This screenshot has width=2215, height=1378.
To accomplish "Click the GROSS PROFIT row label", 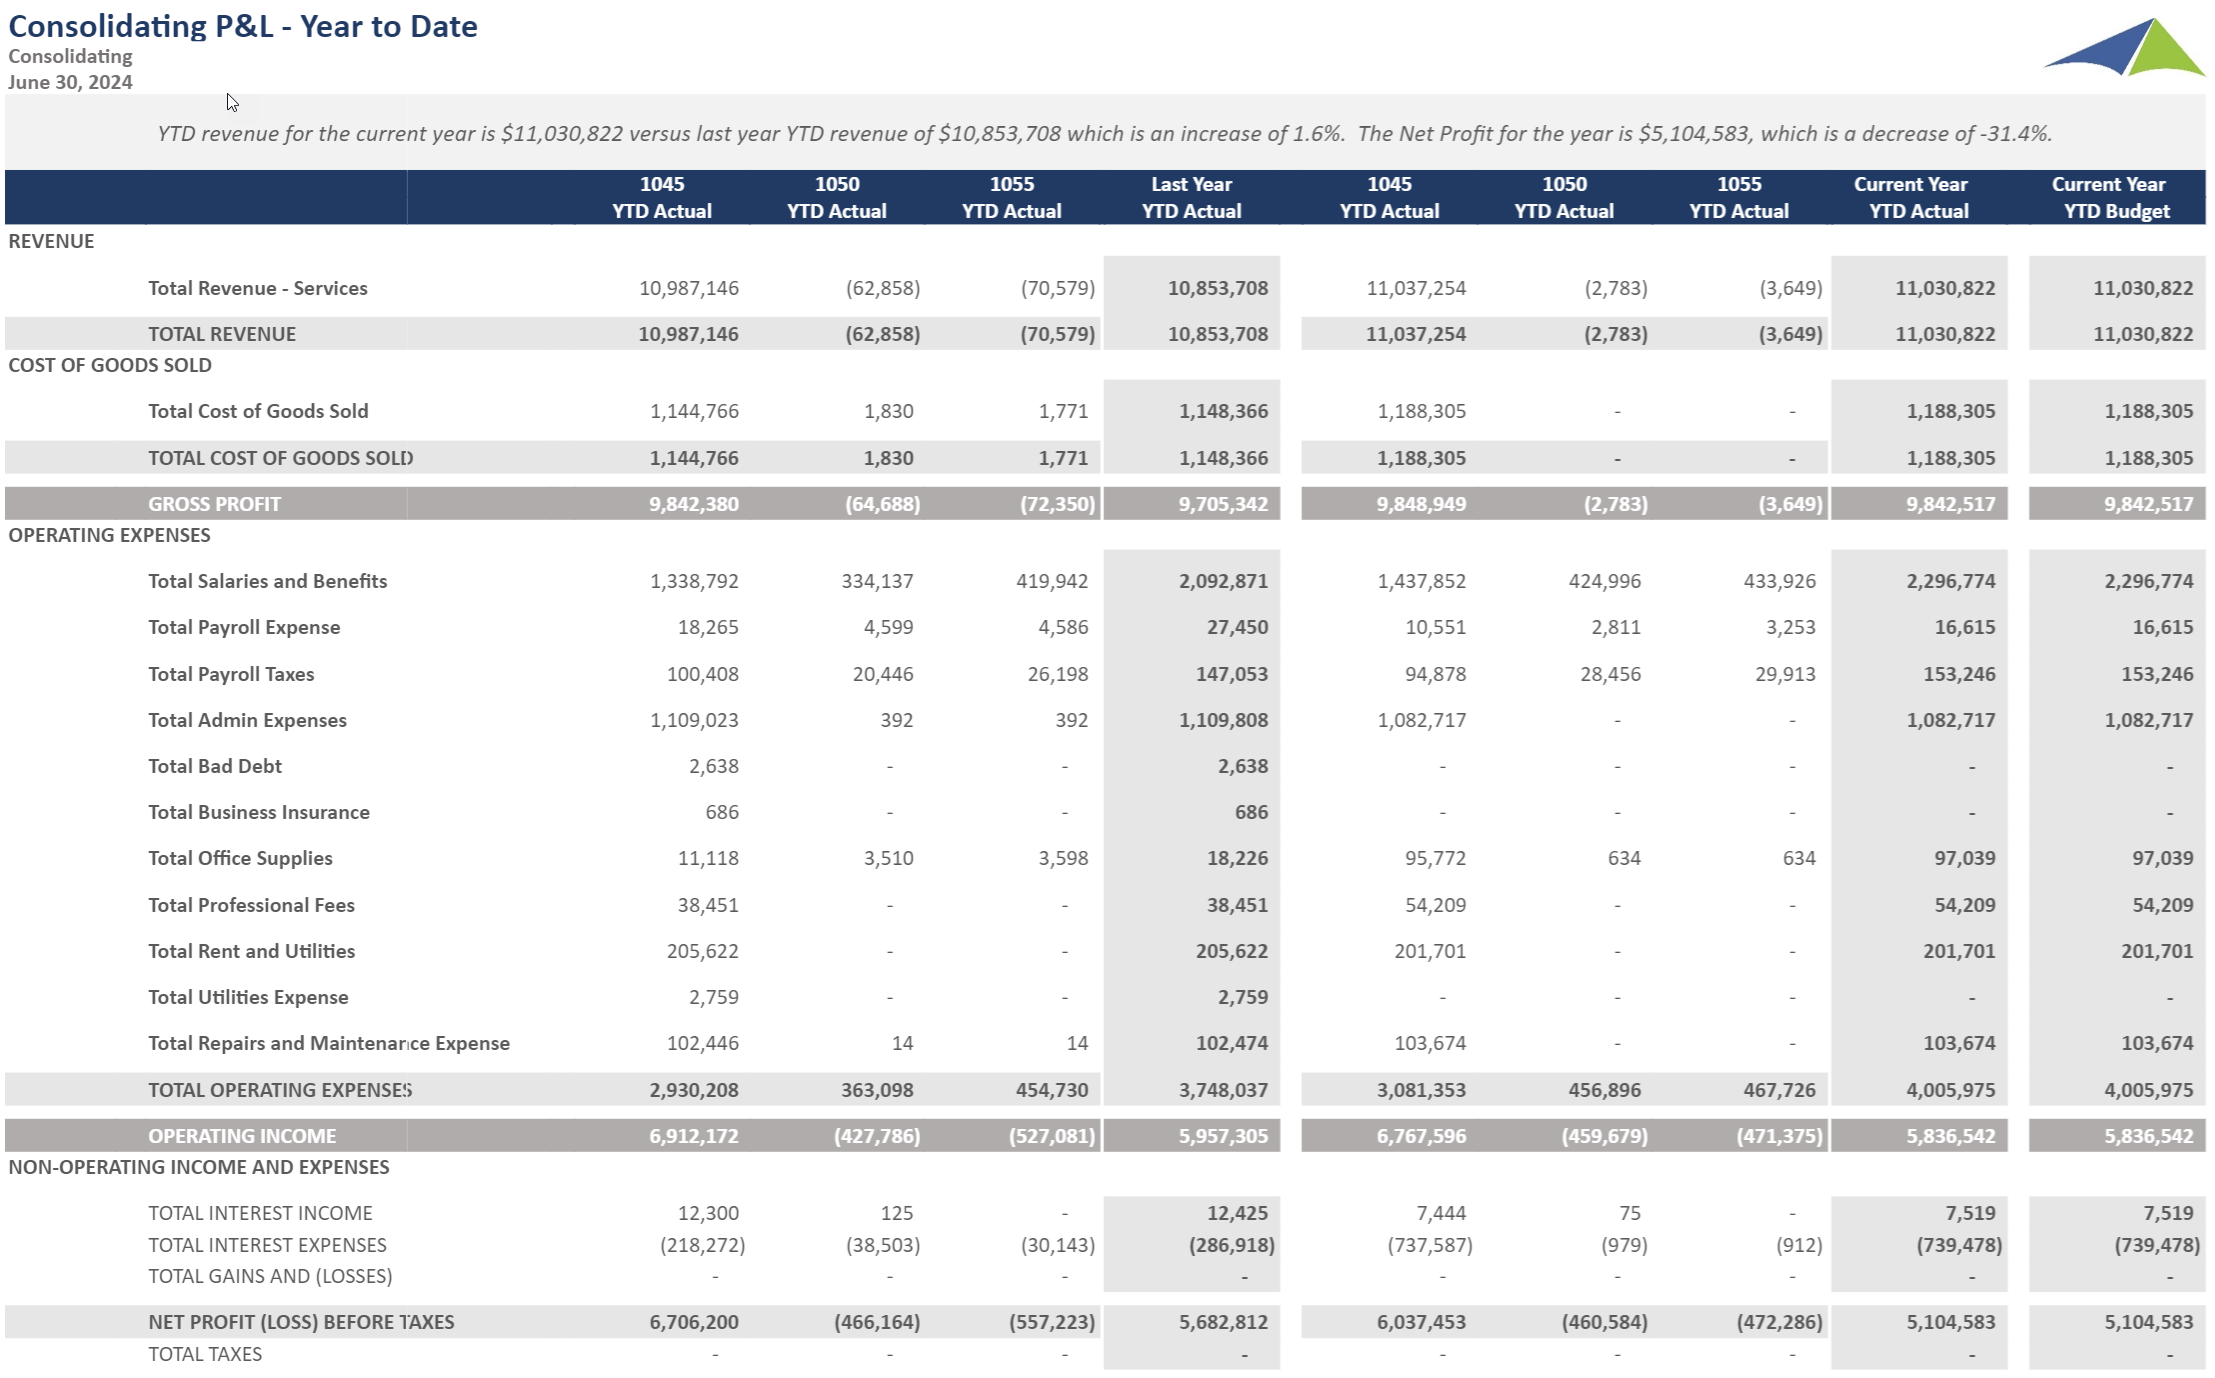I will point(214,504).
